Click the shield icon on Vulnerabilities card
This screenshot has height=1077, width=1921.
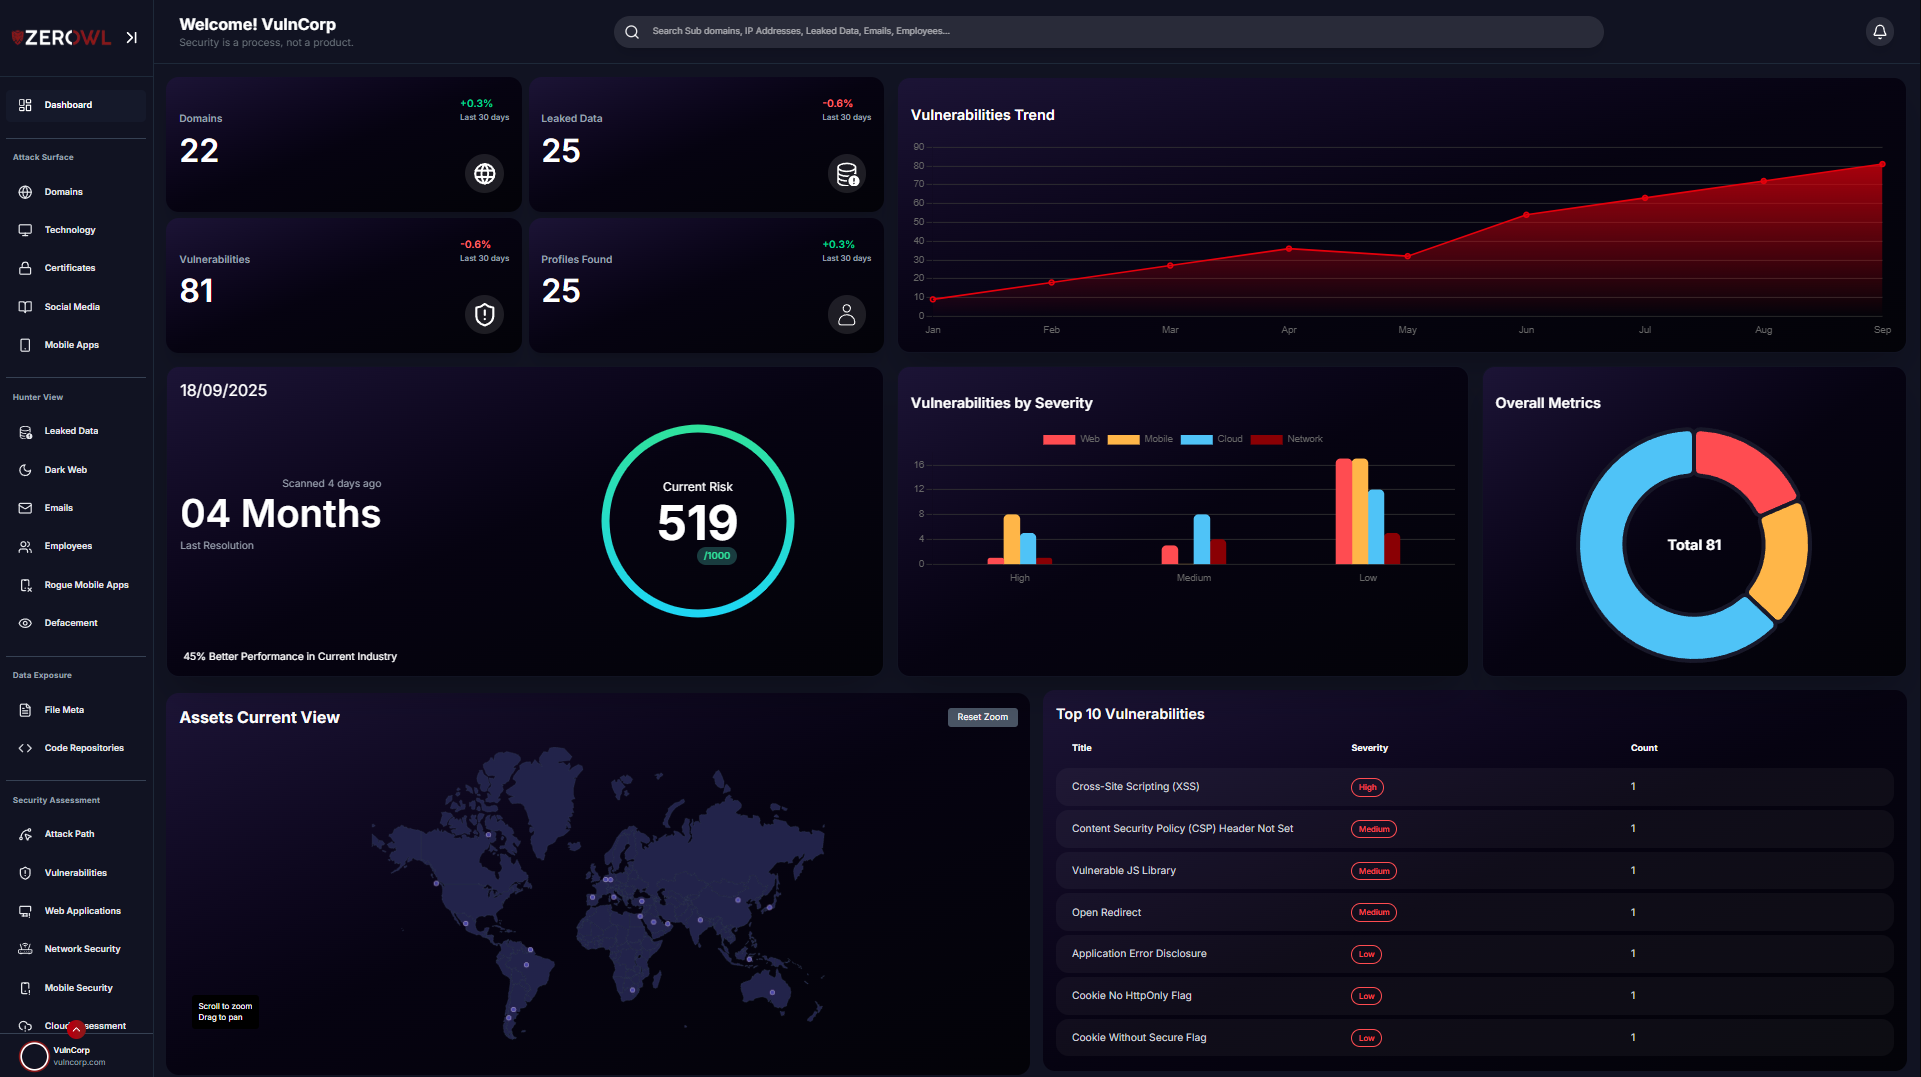pyautogui.click(x=485, y=315)
